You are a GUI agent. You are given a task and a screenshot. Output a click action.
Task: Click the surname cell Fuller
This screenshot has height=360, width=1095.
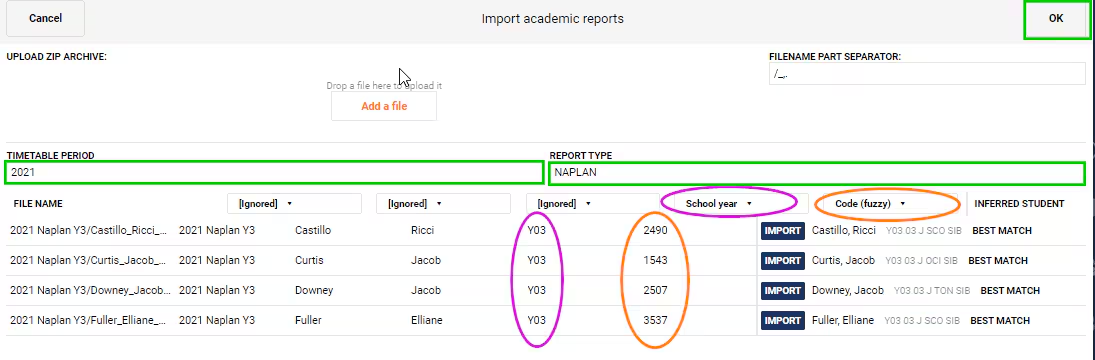(307, 321)
